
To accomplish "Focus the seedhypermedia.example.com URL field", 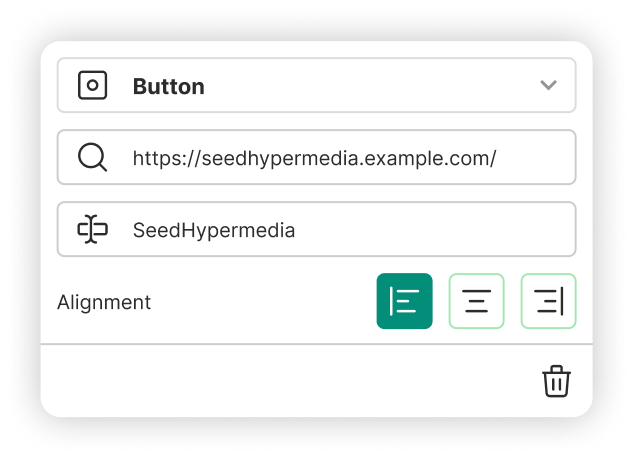I will (314, 158).
